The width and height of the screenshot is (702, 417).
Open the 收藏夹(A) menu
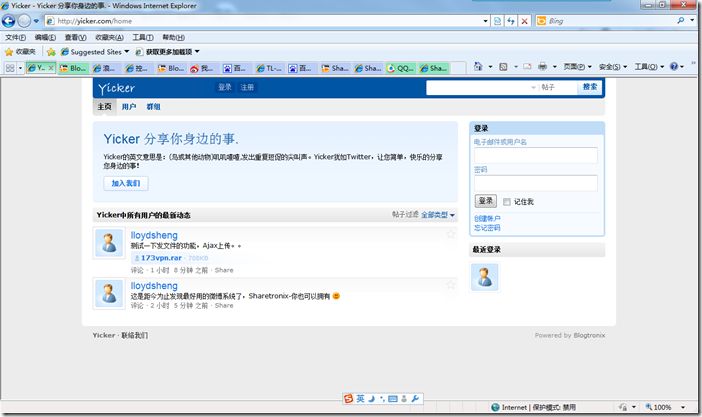click(x=109, y=38)
